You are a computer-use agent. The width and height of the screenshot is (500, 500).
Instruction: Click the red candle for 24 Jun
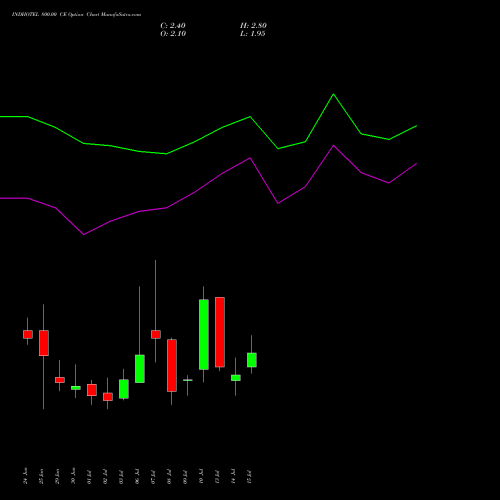point(28,334)
